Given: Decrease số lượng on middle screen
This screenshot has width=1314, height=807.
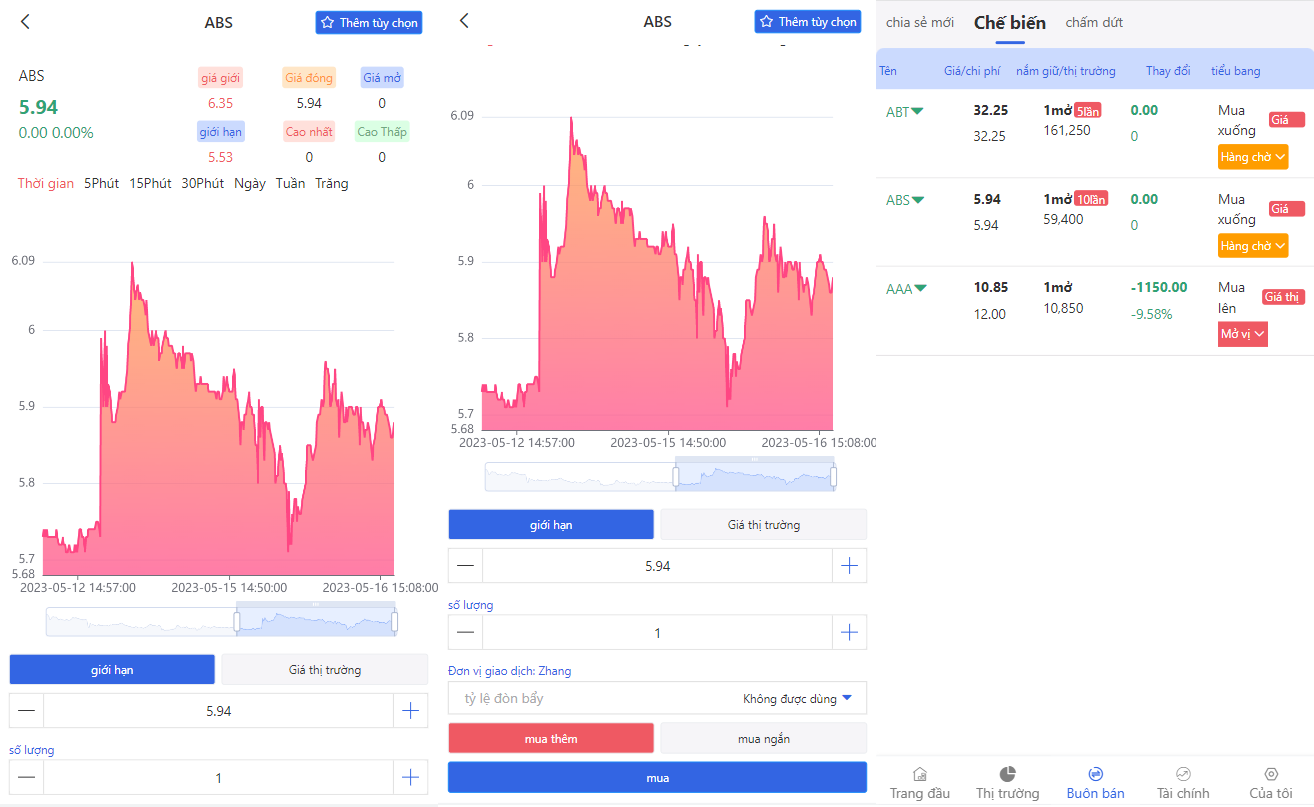Looking at the screenshot, I should [465, 632].
